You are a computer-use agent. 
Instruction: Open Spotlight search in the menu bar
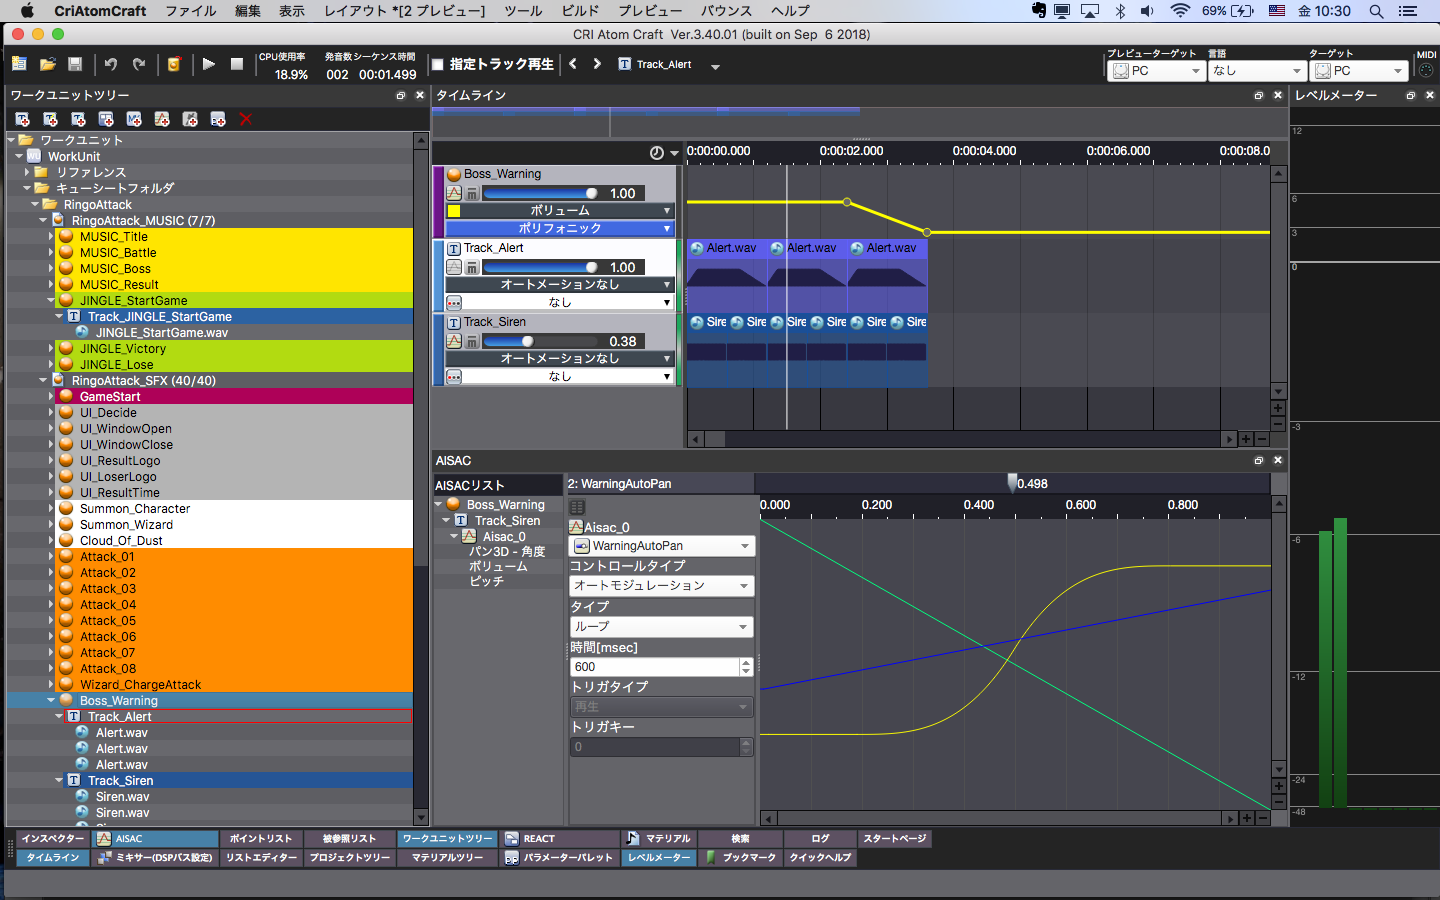point(1376,11)
